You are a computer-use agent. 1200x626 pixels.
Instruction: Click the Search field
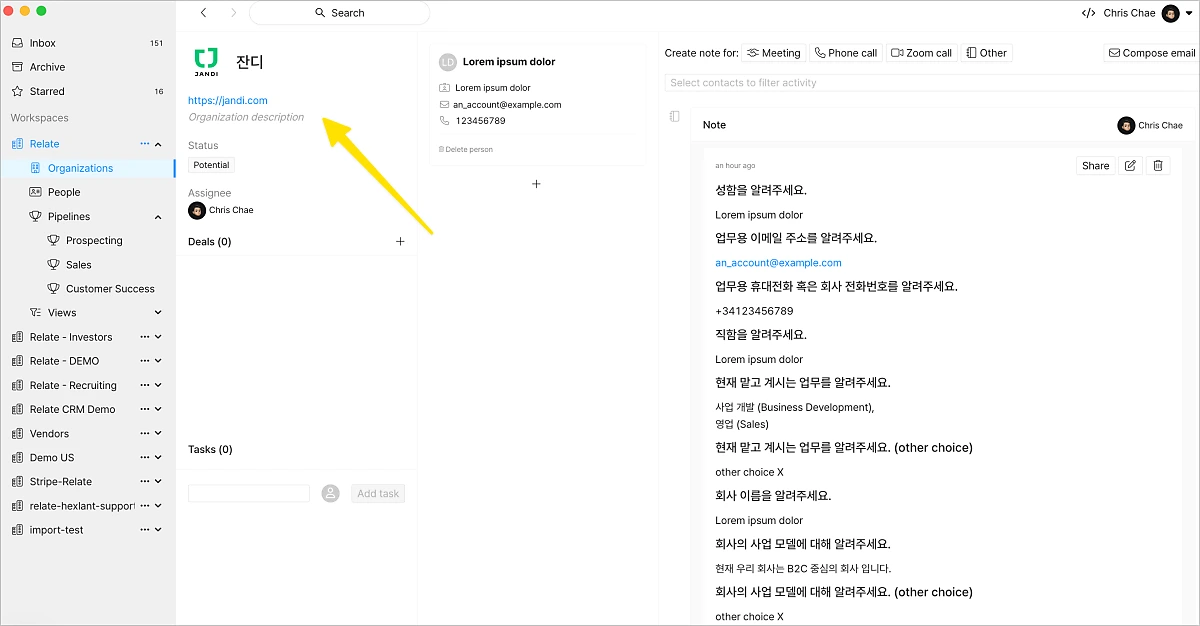339,13
